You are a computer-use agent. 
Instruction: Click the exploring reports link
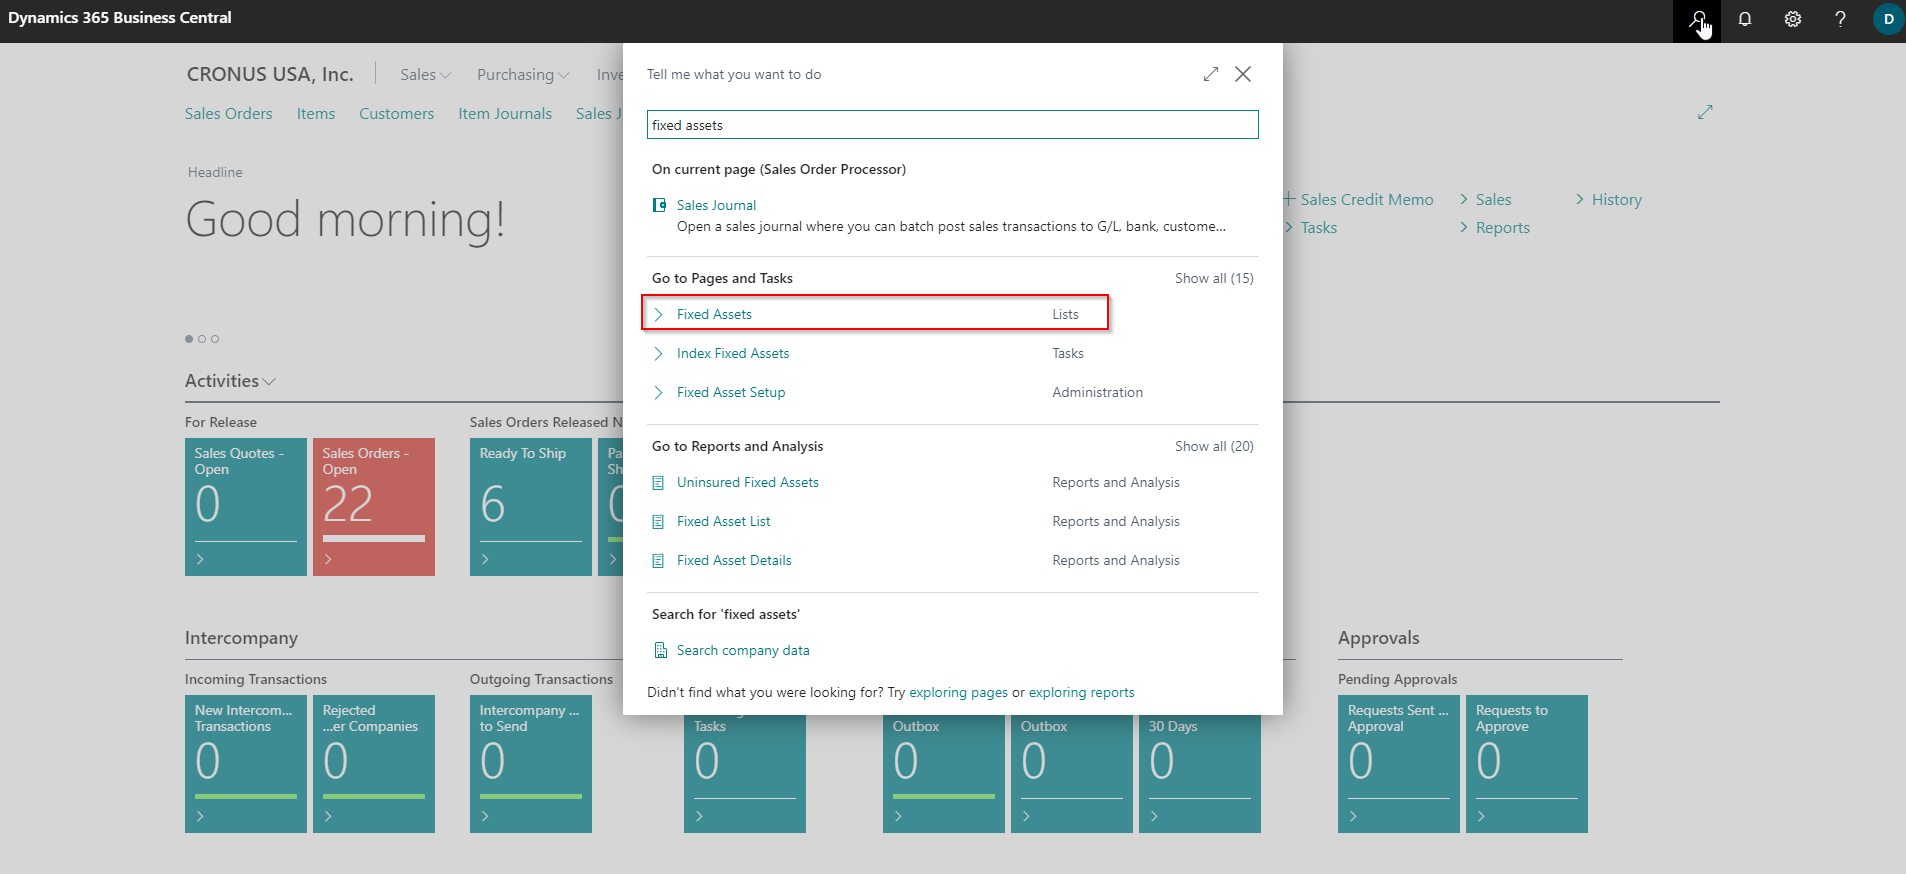(1081, 692)
